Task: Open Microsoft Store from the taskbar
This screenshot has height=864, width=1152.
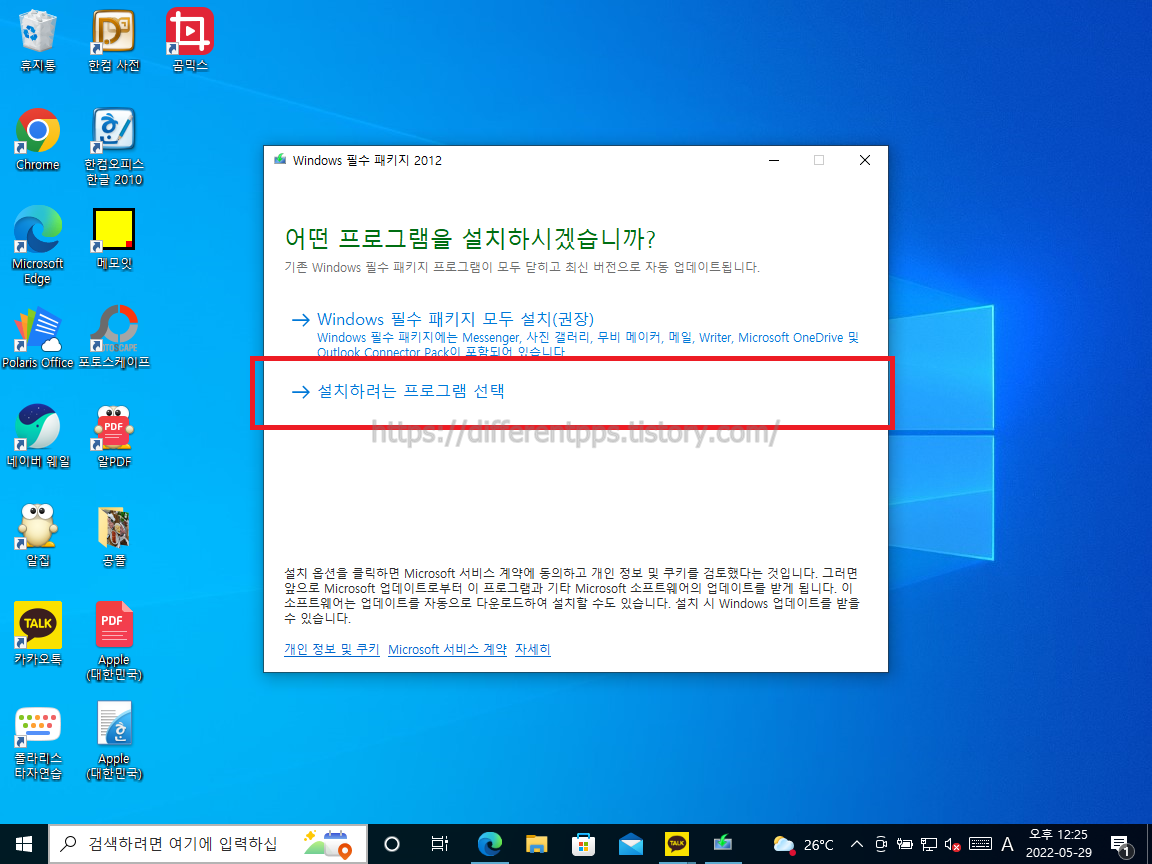Action: click(583, 844)
